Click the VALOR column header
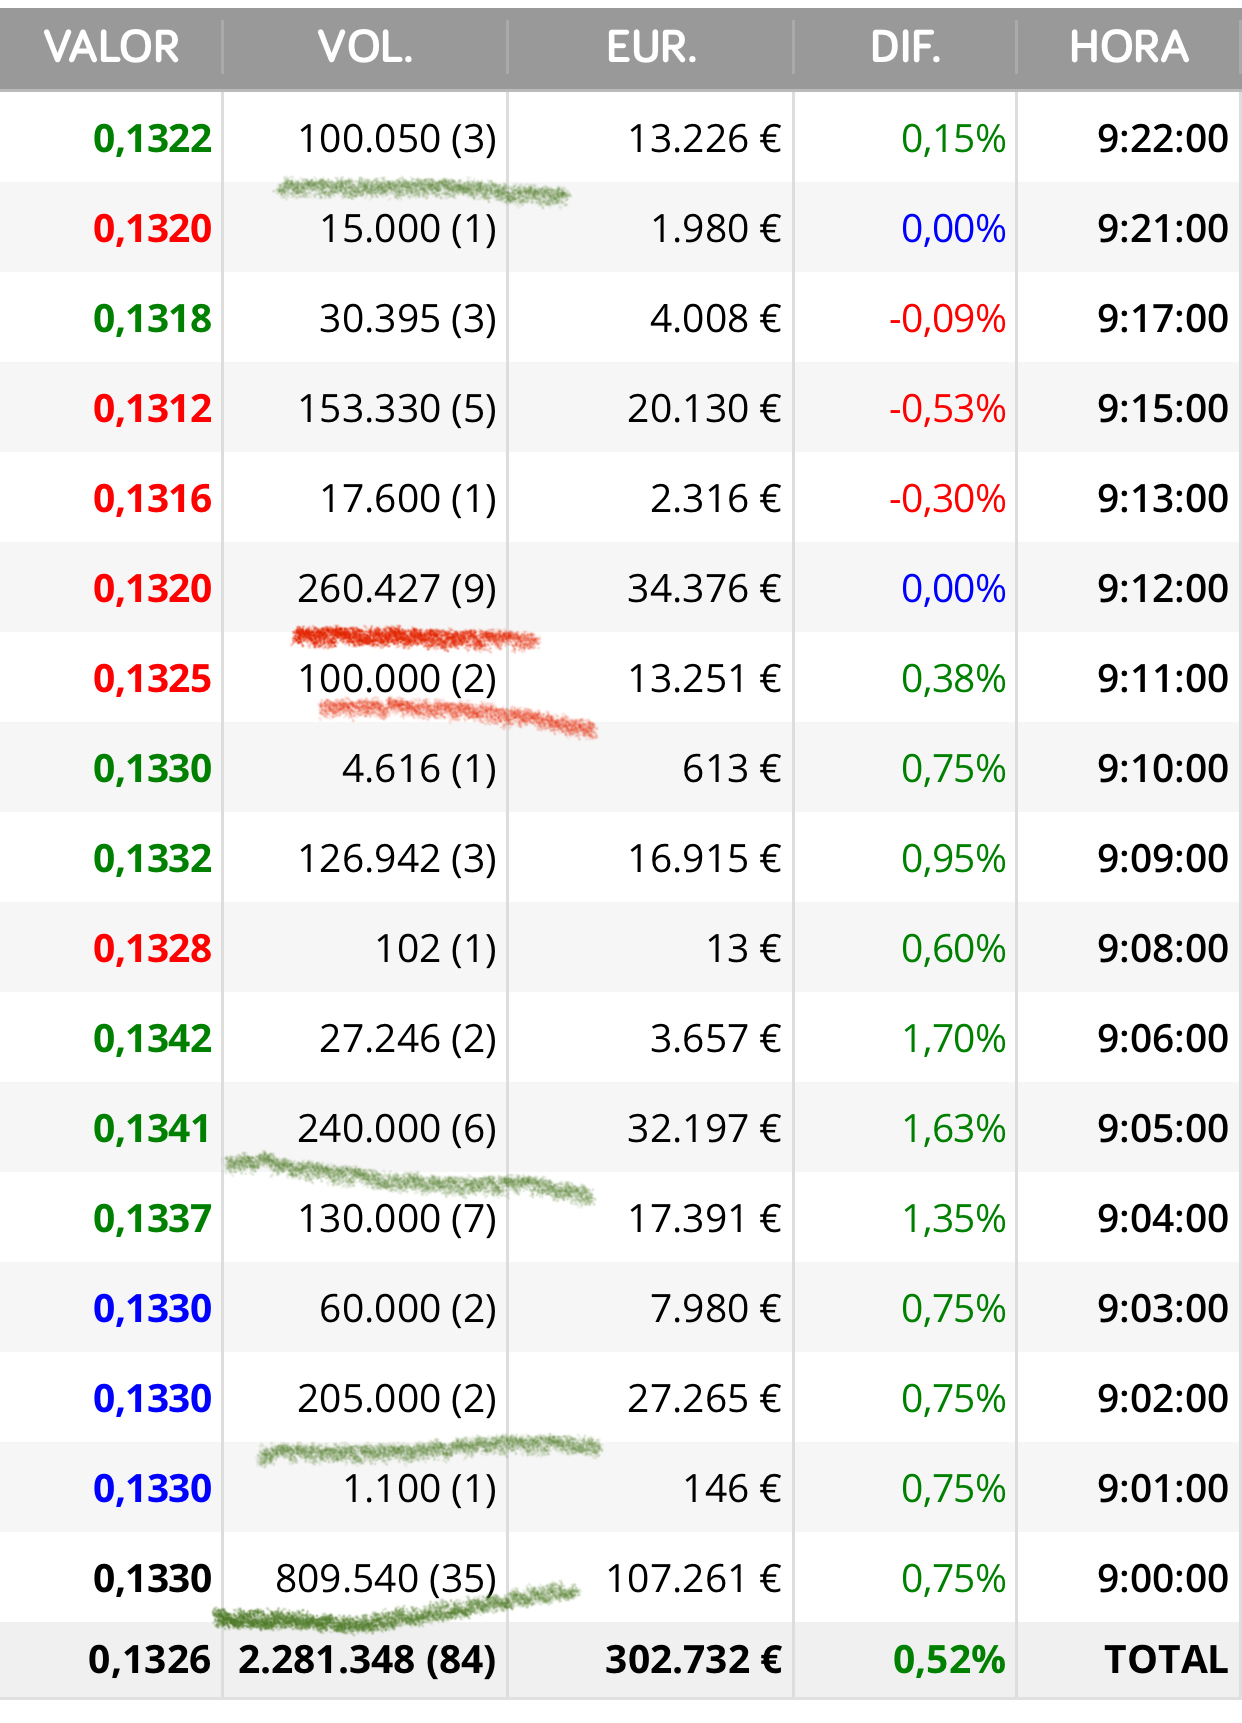Screen dimensions: 1242x1723 pos(112,47)
